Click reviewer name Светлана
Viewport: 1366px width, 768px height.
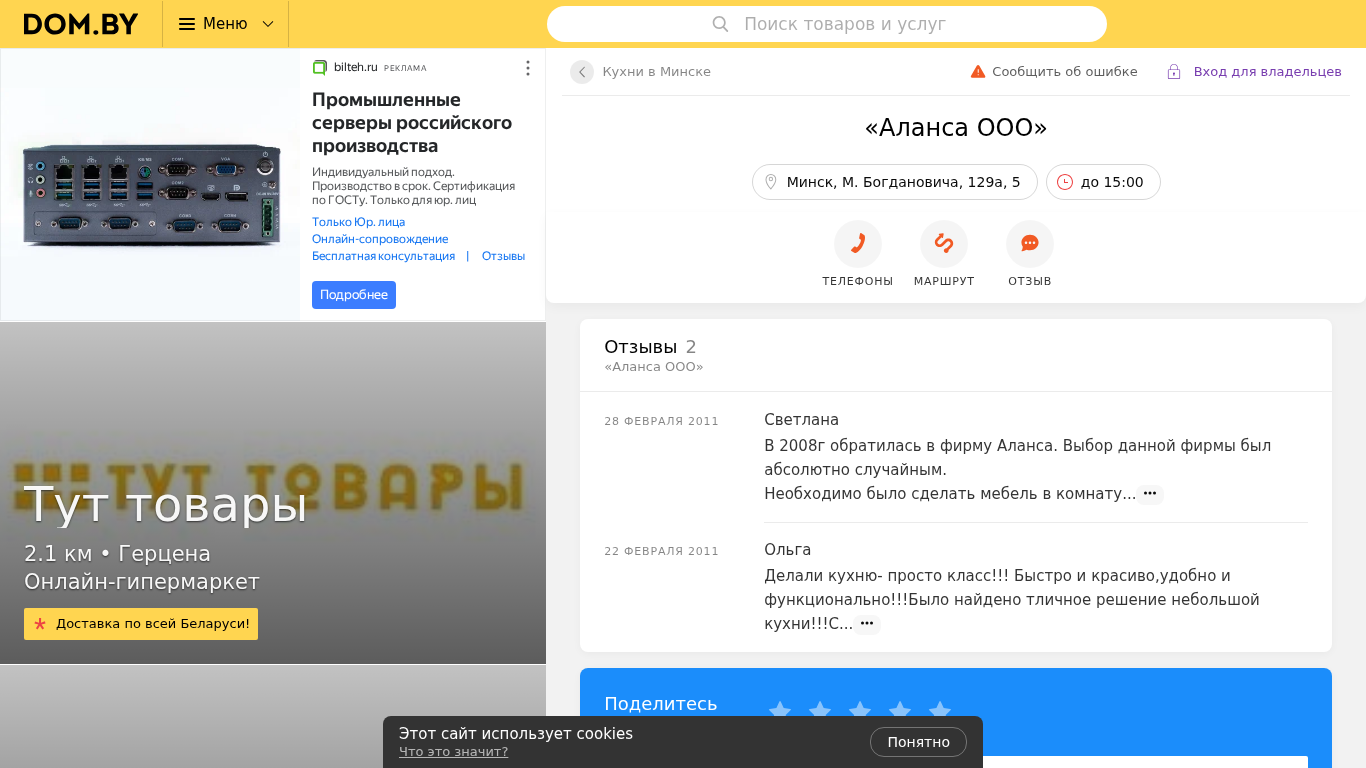coord(801,420)
